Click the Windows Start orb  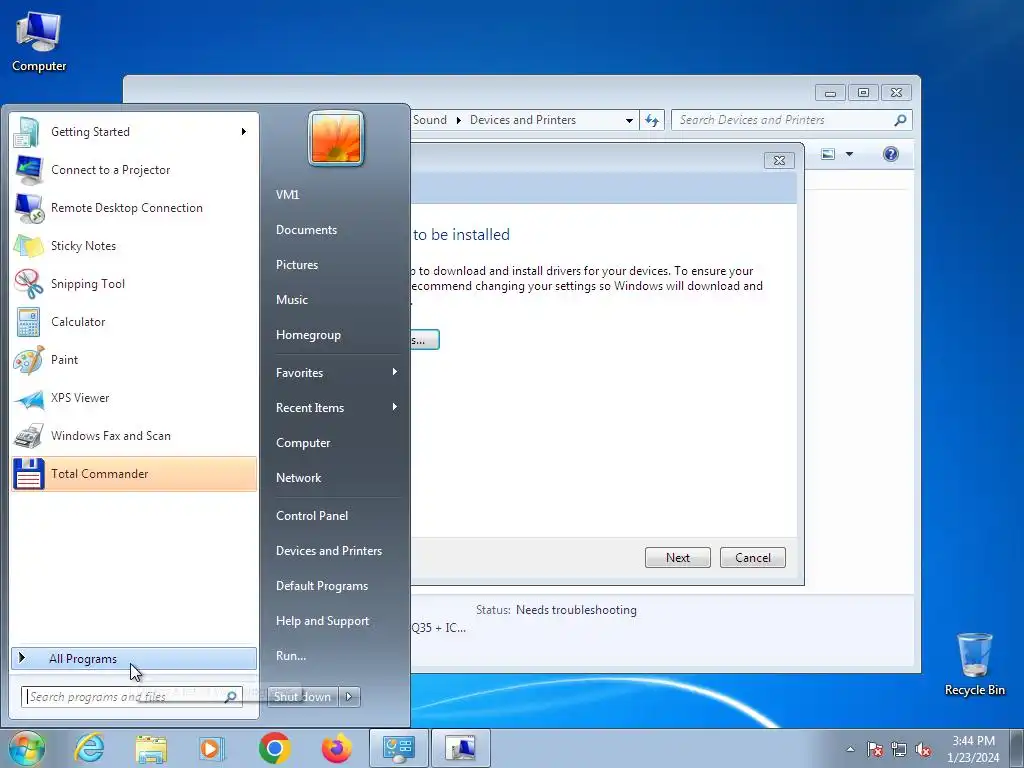click(x=26, y=748)
